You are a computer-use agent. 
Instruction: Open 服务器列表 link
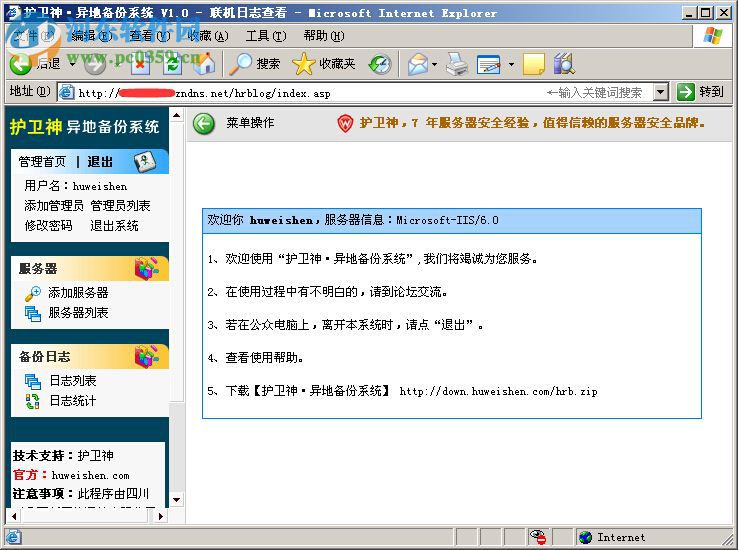pos(78,313)
